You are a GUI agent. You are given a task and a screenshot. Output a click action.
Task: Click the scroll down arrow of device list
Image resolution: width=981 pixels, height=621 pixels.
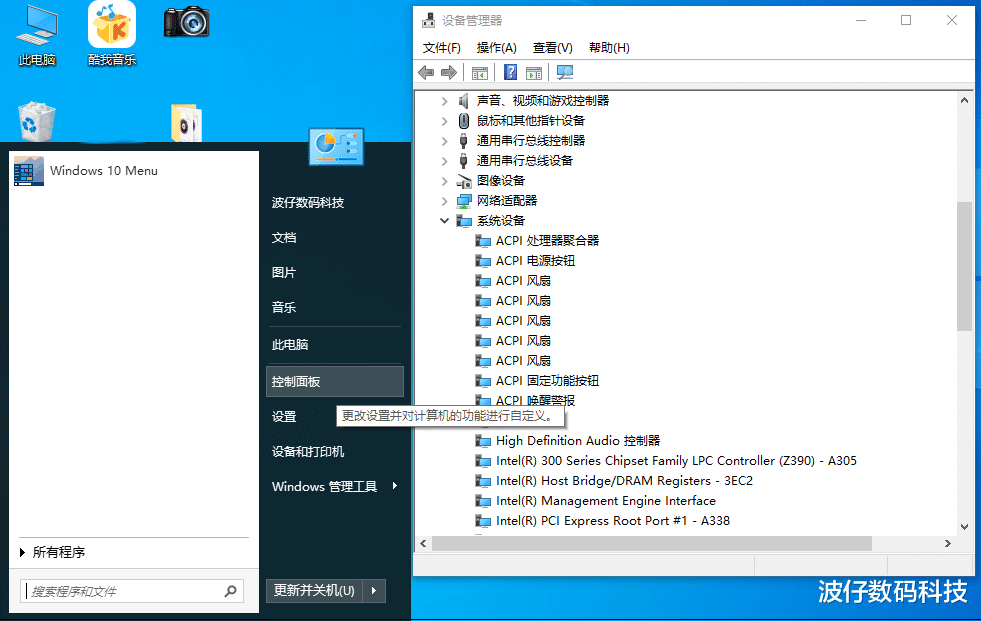click(964, 527)
